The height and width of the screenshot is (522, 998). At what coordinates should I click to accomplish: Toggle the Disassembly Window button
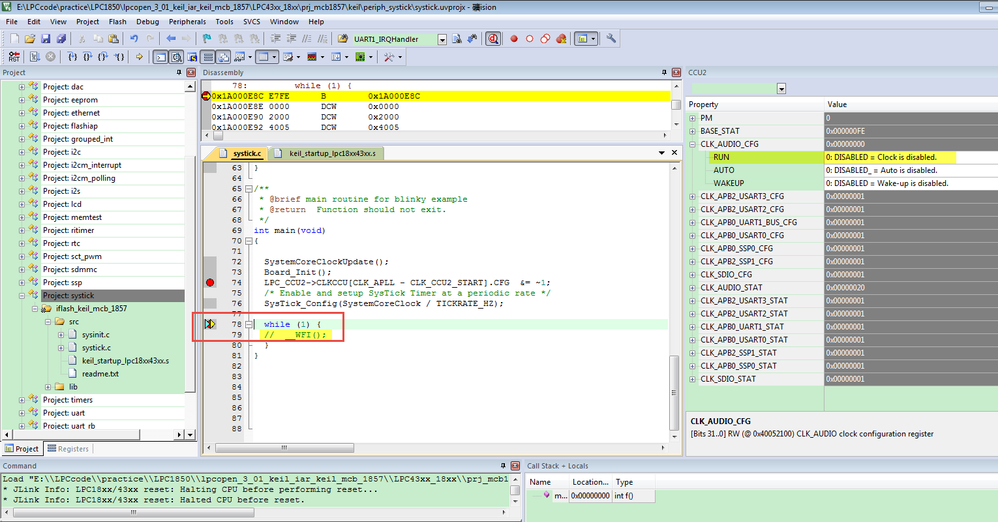click(x=177, y=57)
